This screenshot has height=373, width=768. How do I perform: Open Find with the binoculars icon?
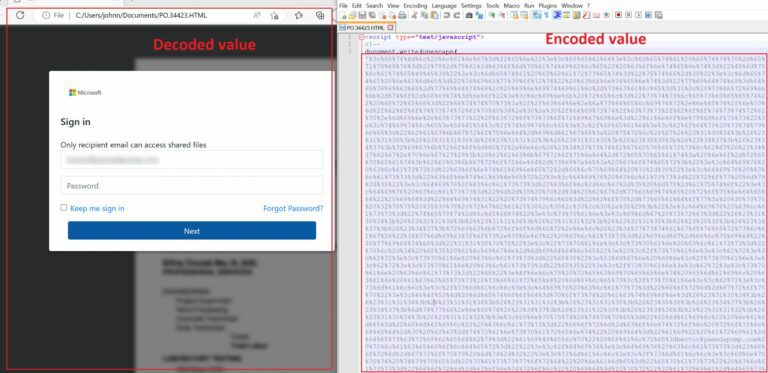[x=469, y=16]
